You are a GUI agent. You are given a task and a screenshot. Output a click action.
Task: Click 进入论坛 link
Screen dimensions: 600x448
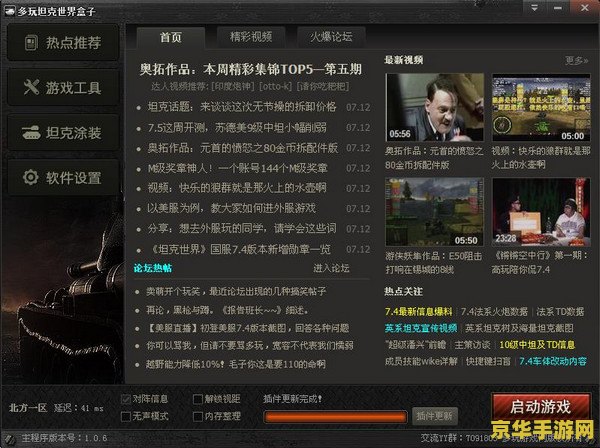click(331, 268)
